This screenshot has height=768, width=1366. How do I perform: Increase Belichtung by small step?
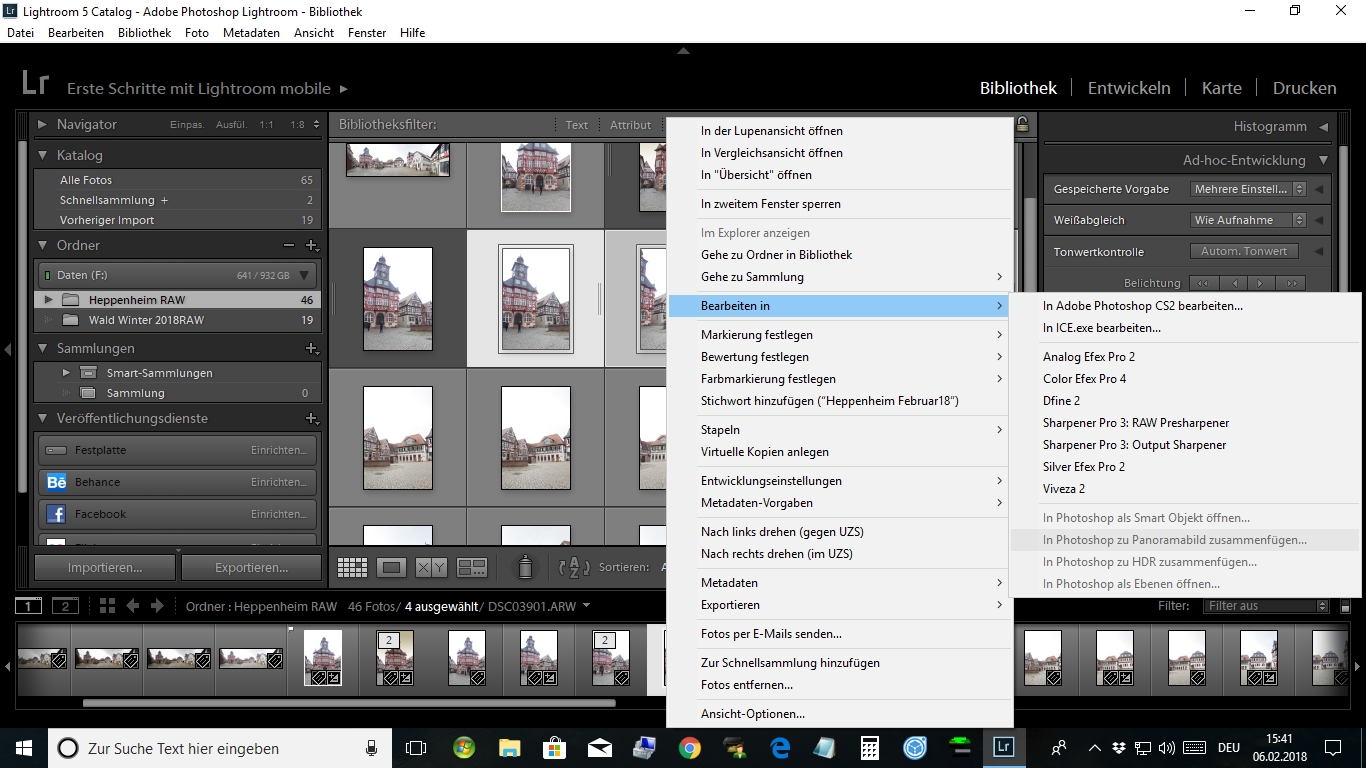[x=1262, y=283]
